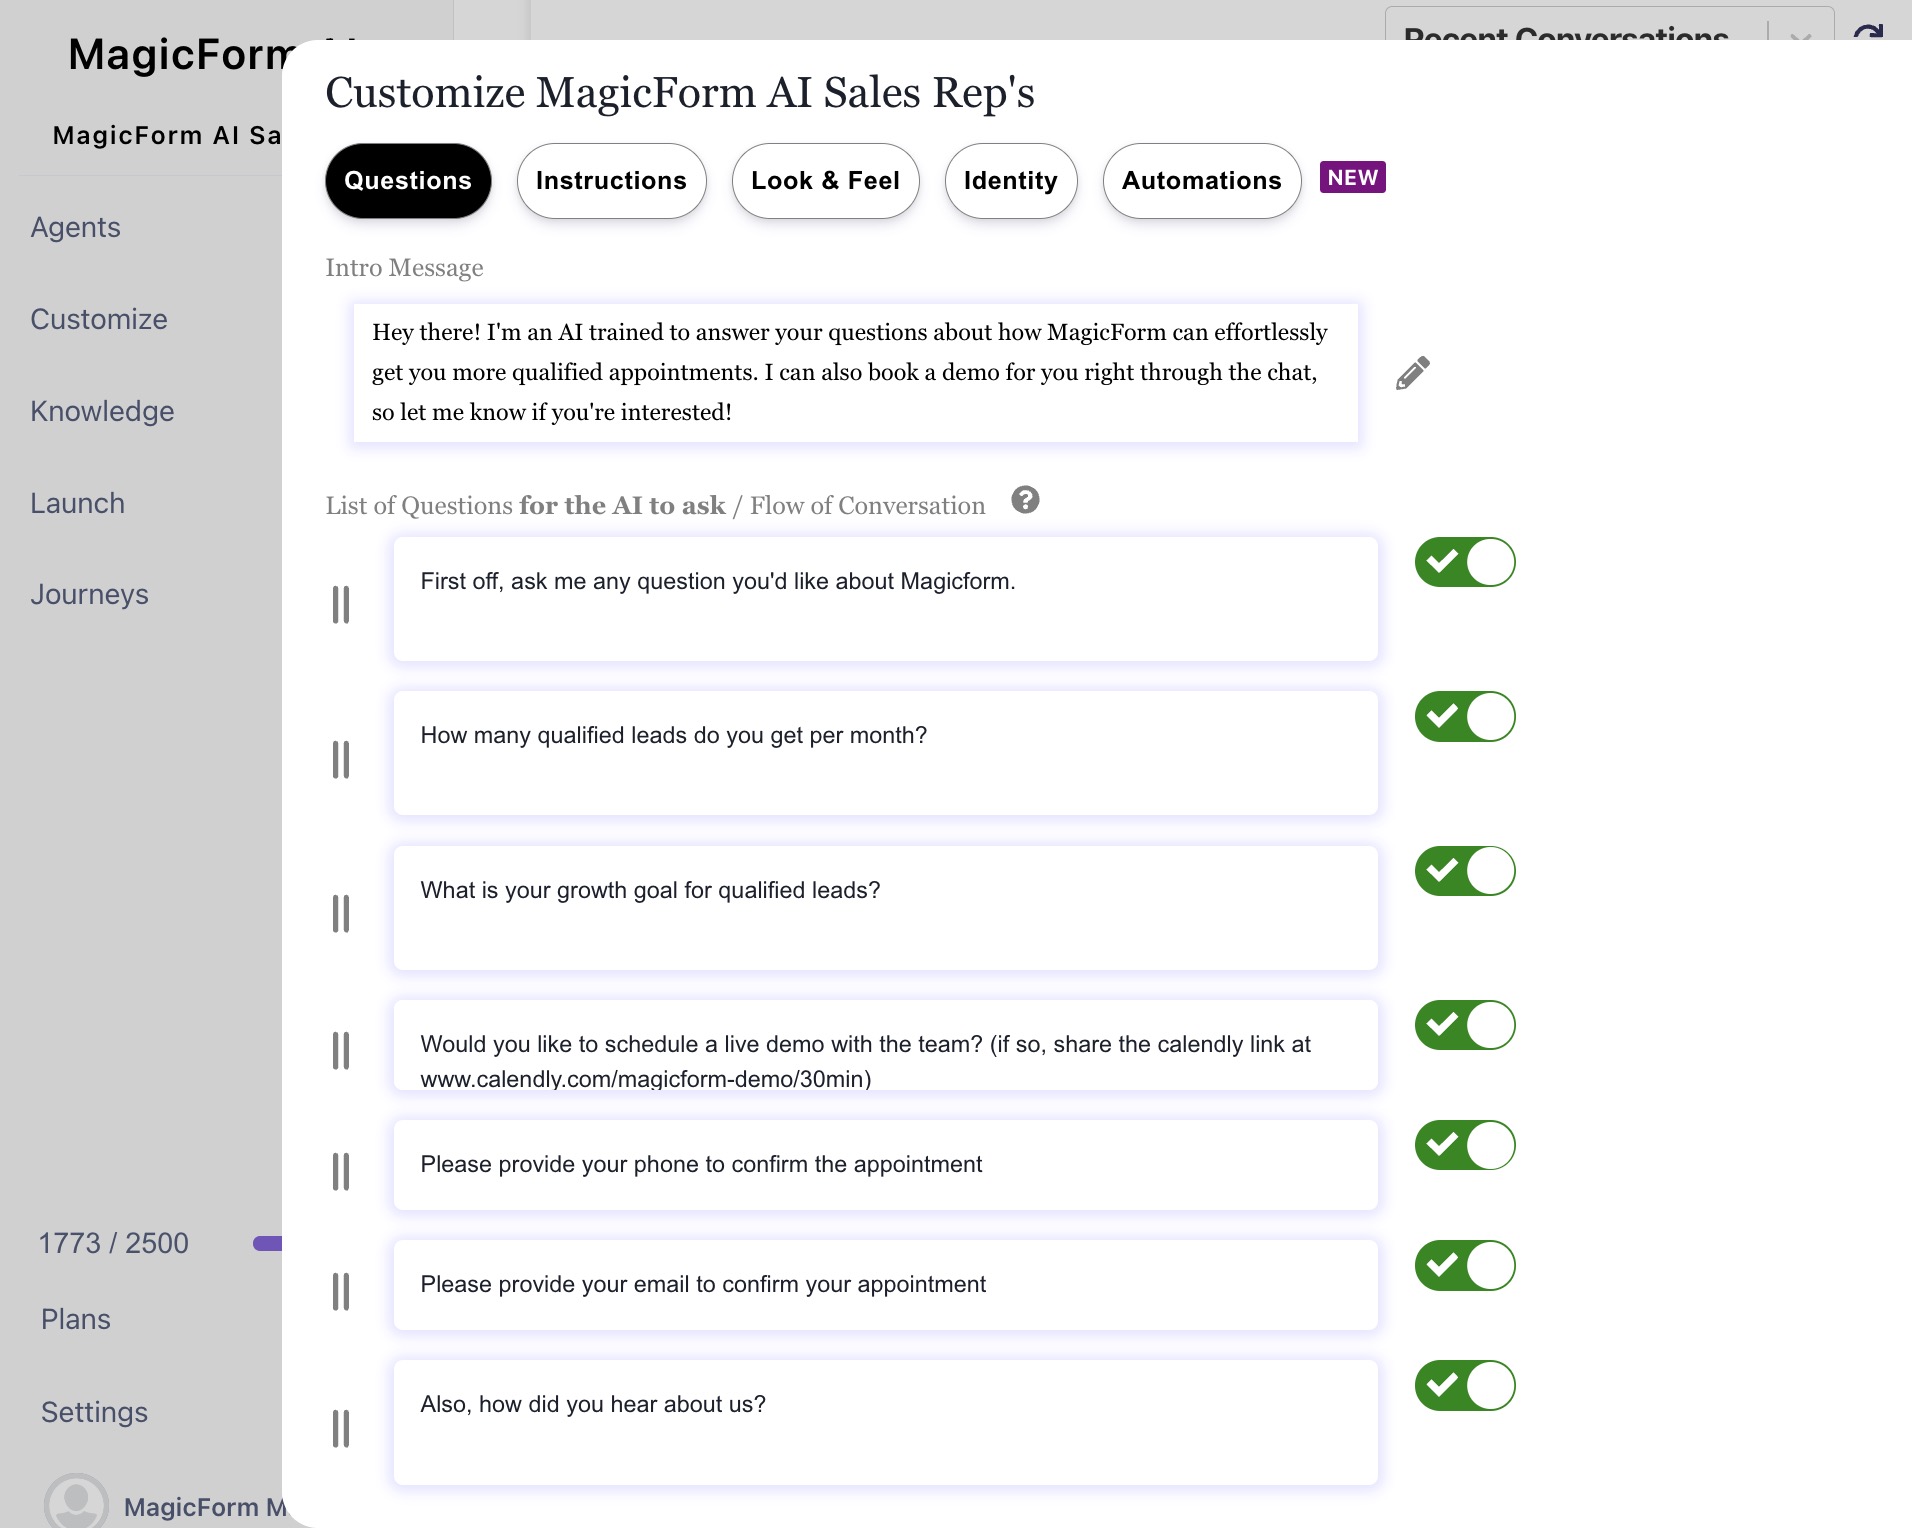Click the pencil edit icon for Intro Message
The image size is (1912, 1528).
click(x=1412, y=373)
